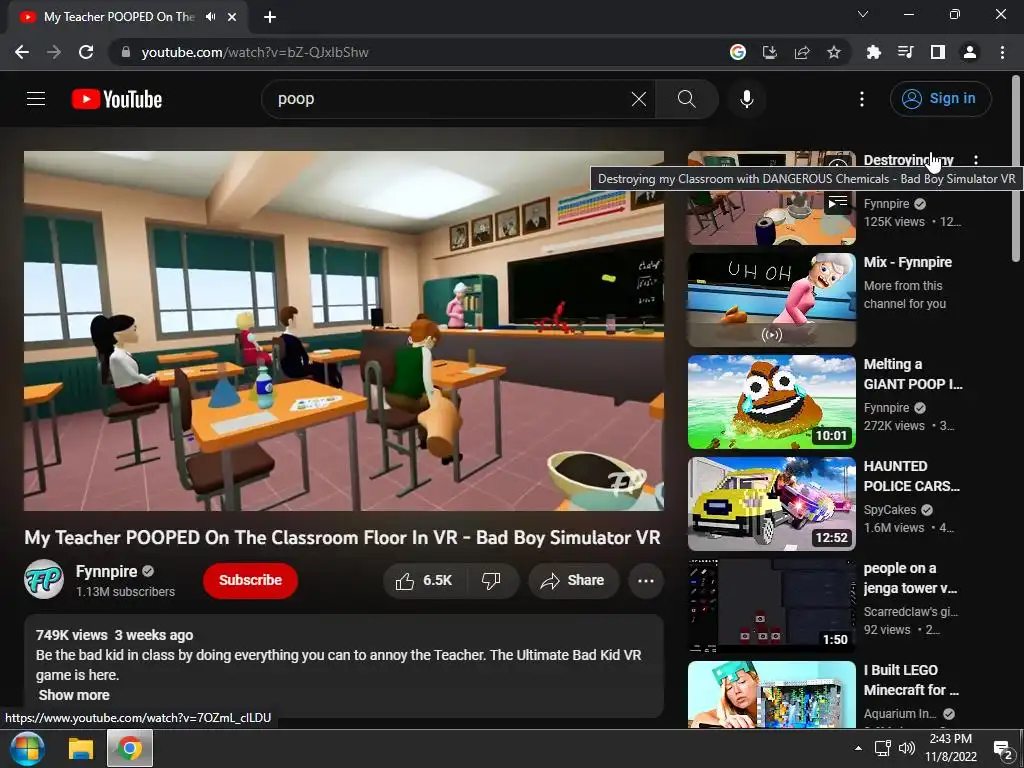
Task: Like the video 6.5K
Action: click(x=424, y=581)
